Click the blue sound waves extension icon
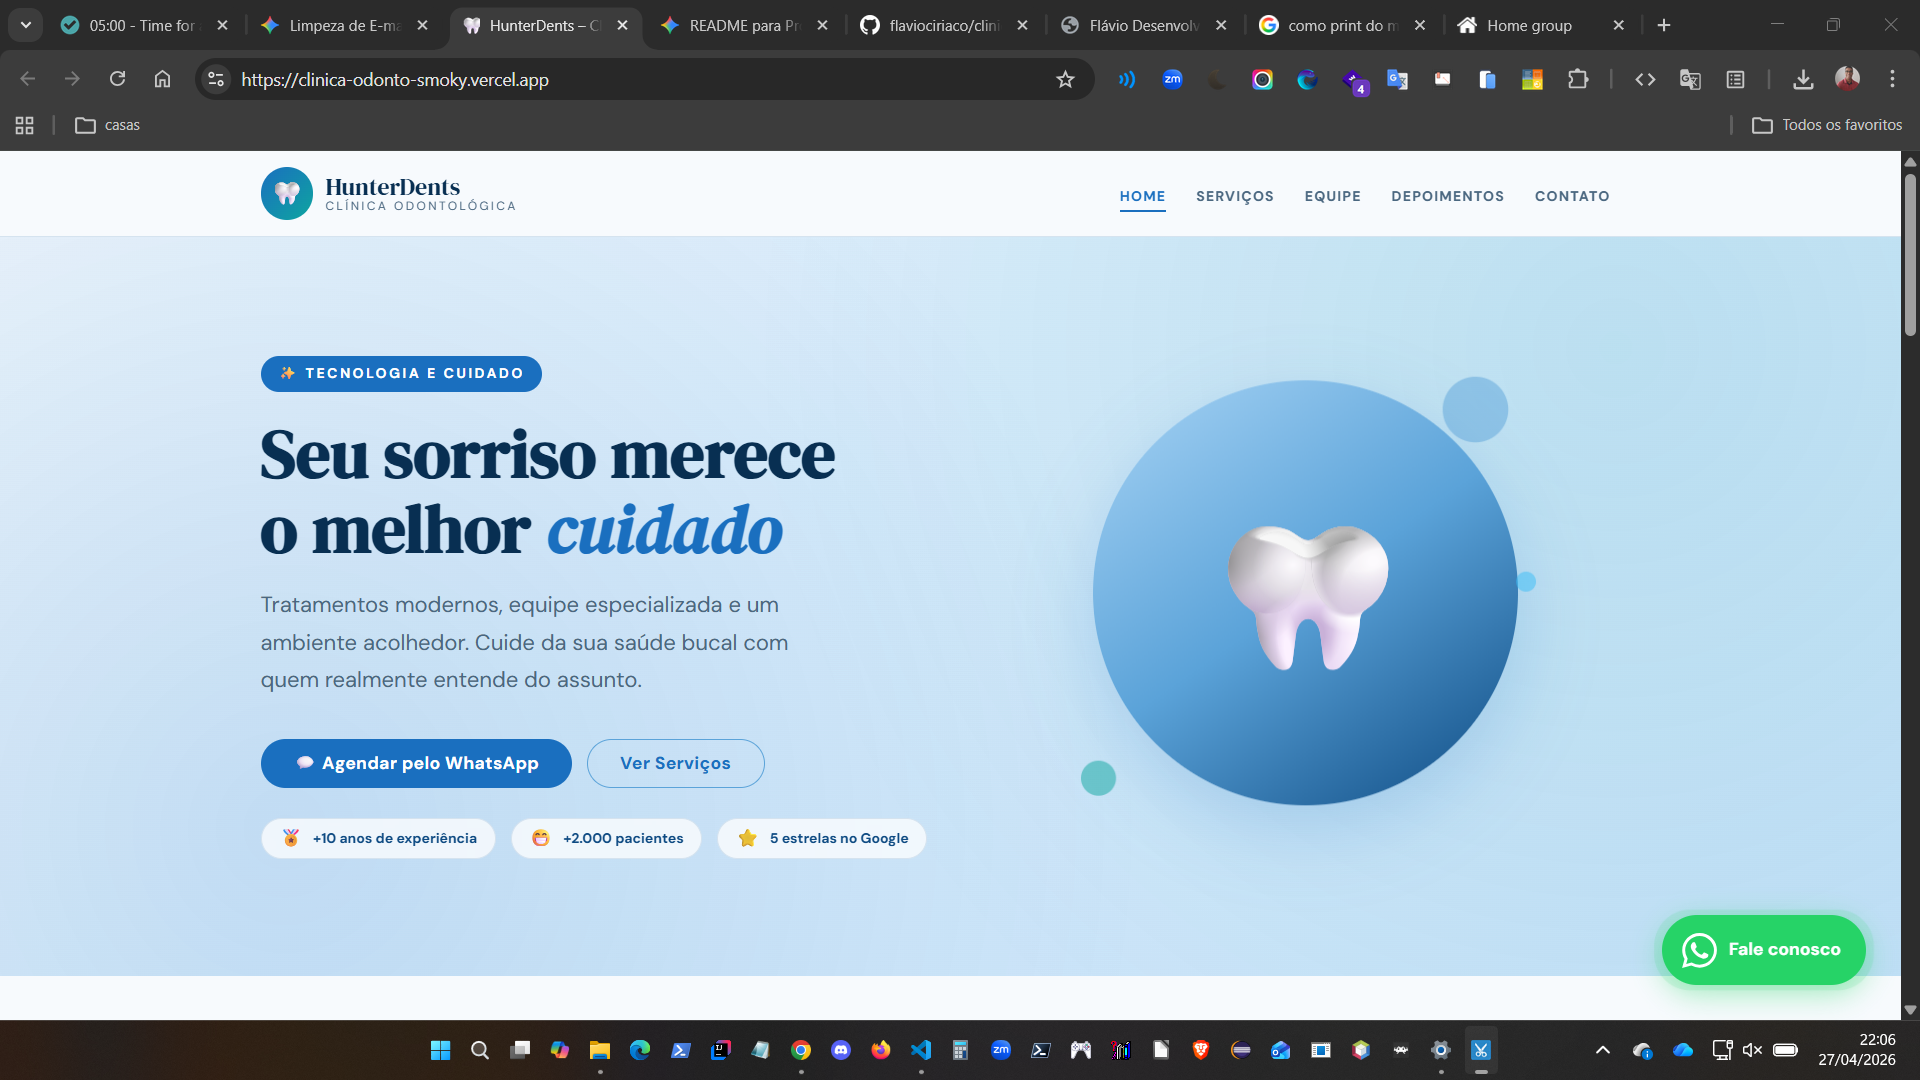 [x=1127, y=79]
